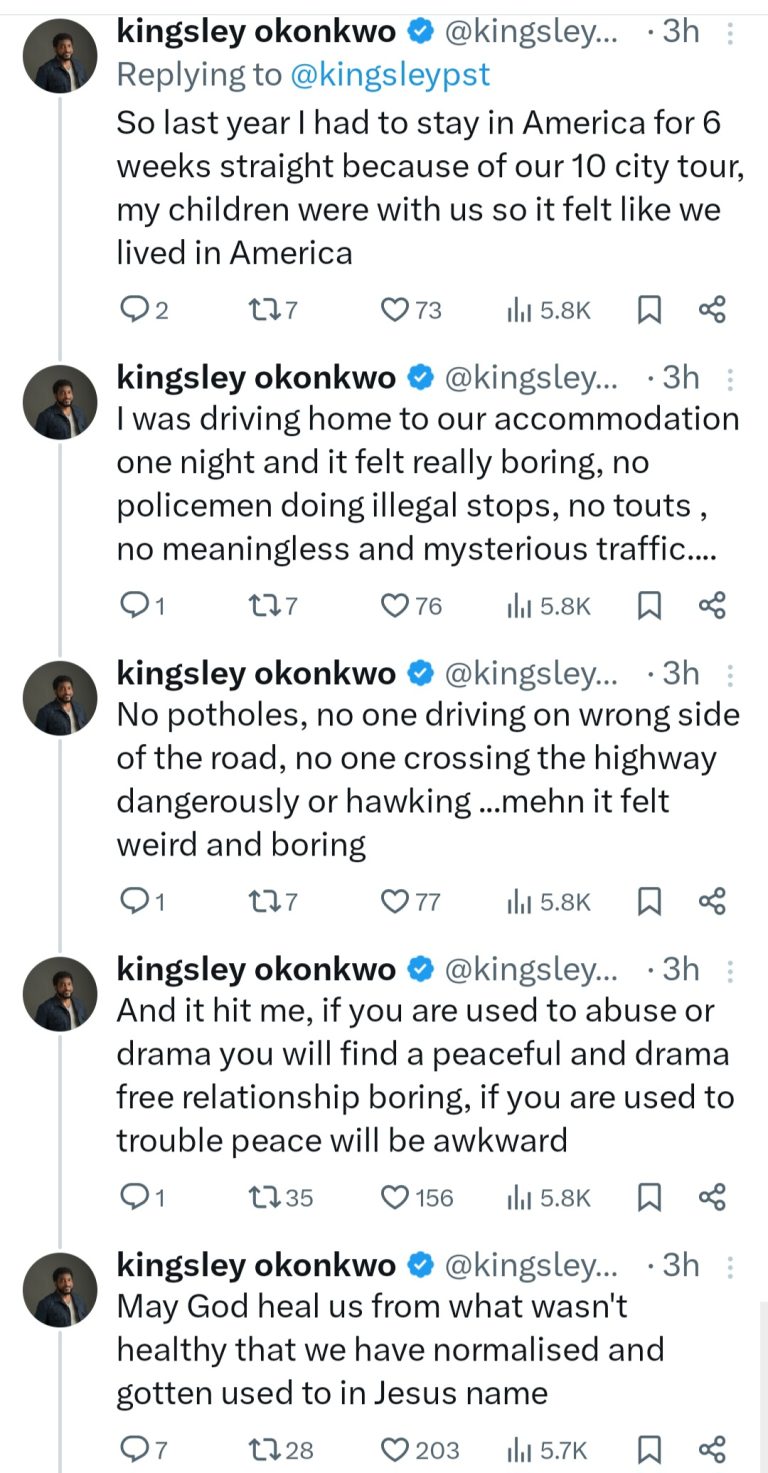Share the 'May God heal us' tweet
Image resolution: width=768 pixels, height=1473 pixels.
tap(711, 1449)
